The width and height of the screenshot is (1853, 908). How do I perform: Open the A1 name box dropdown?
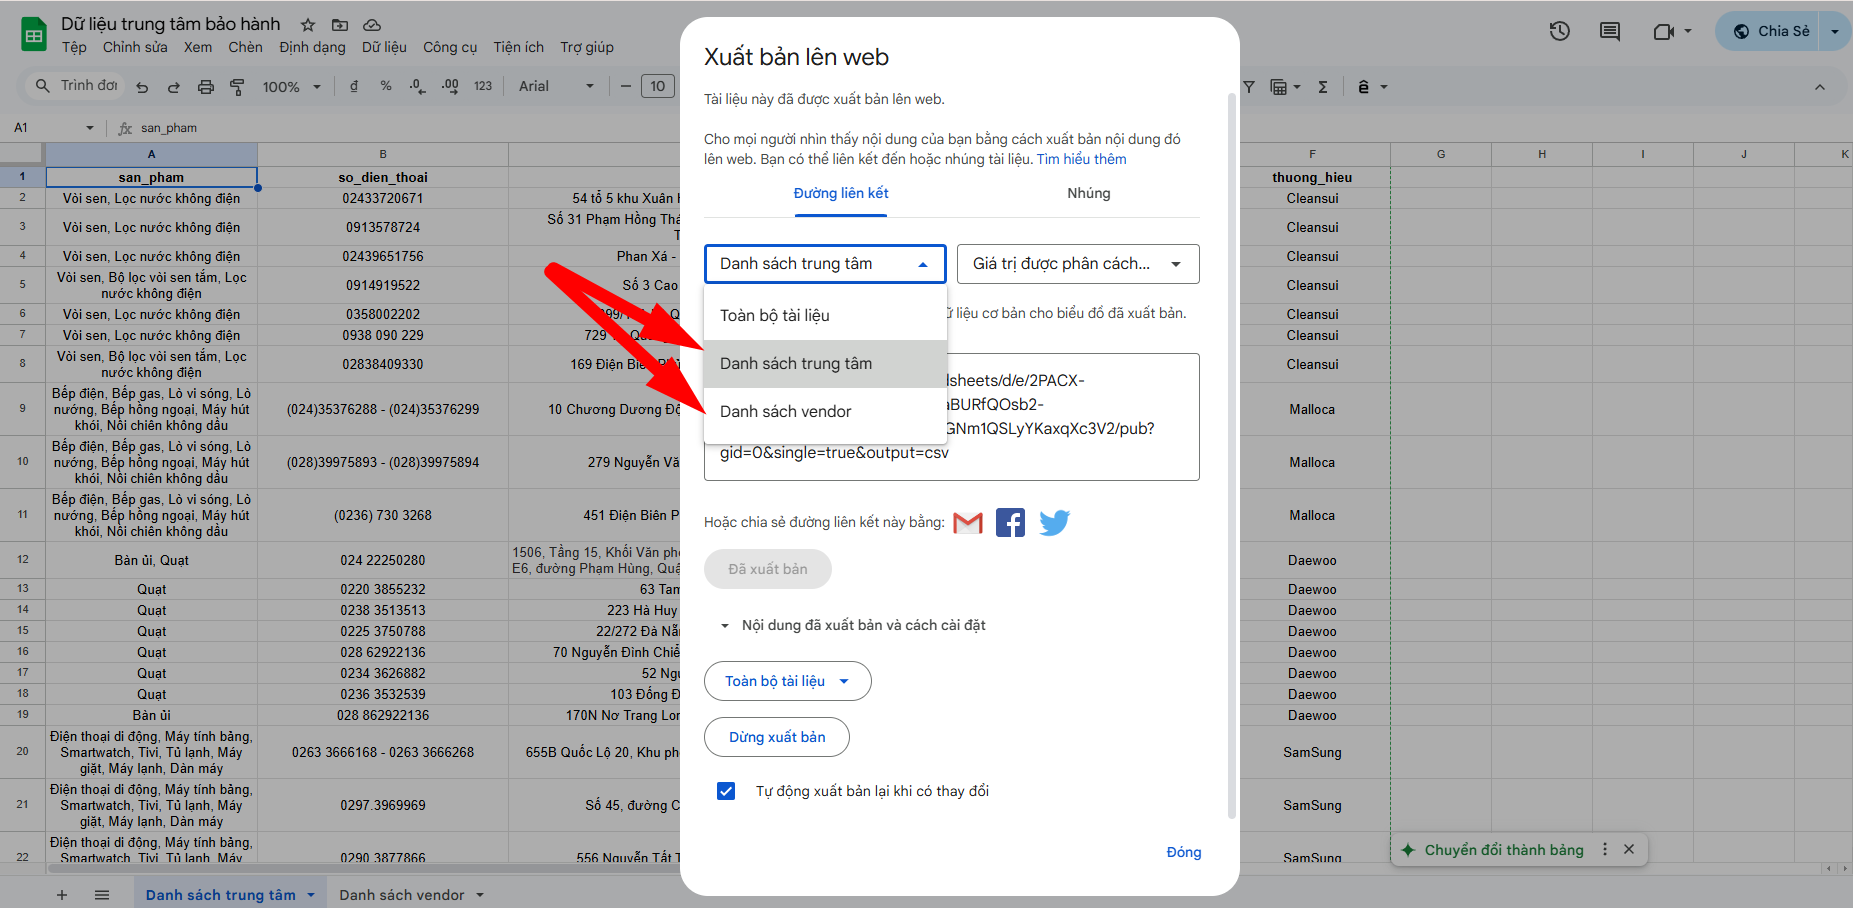[90, 128]
